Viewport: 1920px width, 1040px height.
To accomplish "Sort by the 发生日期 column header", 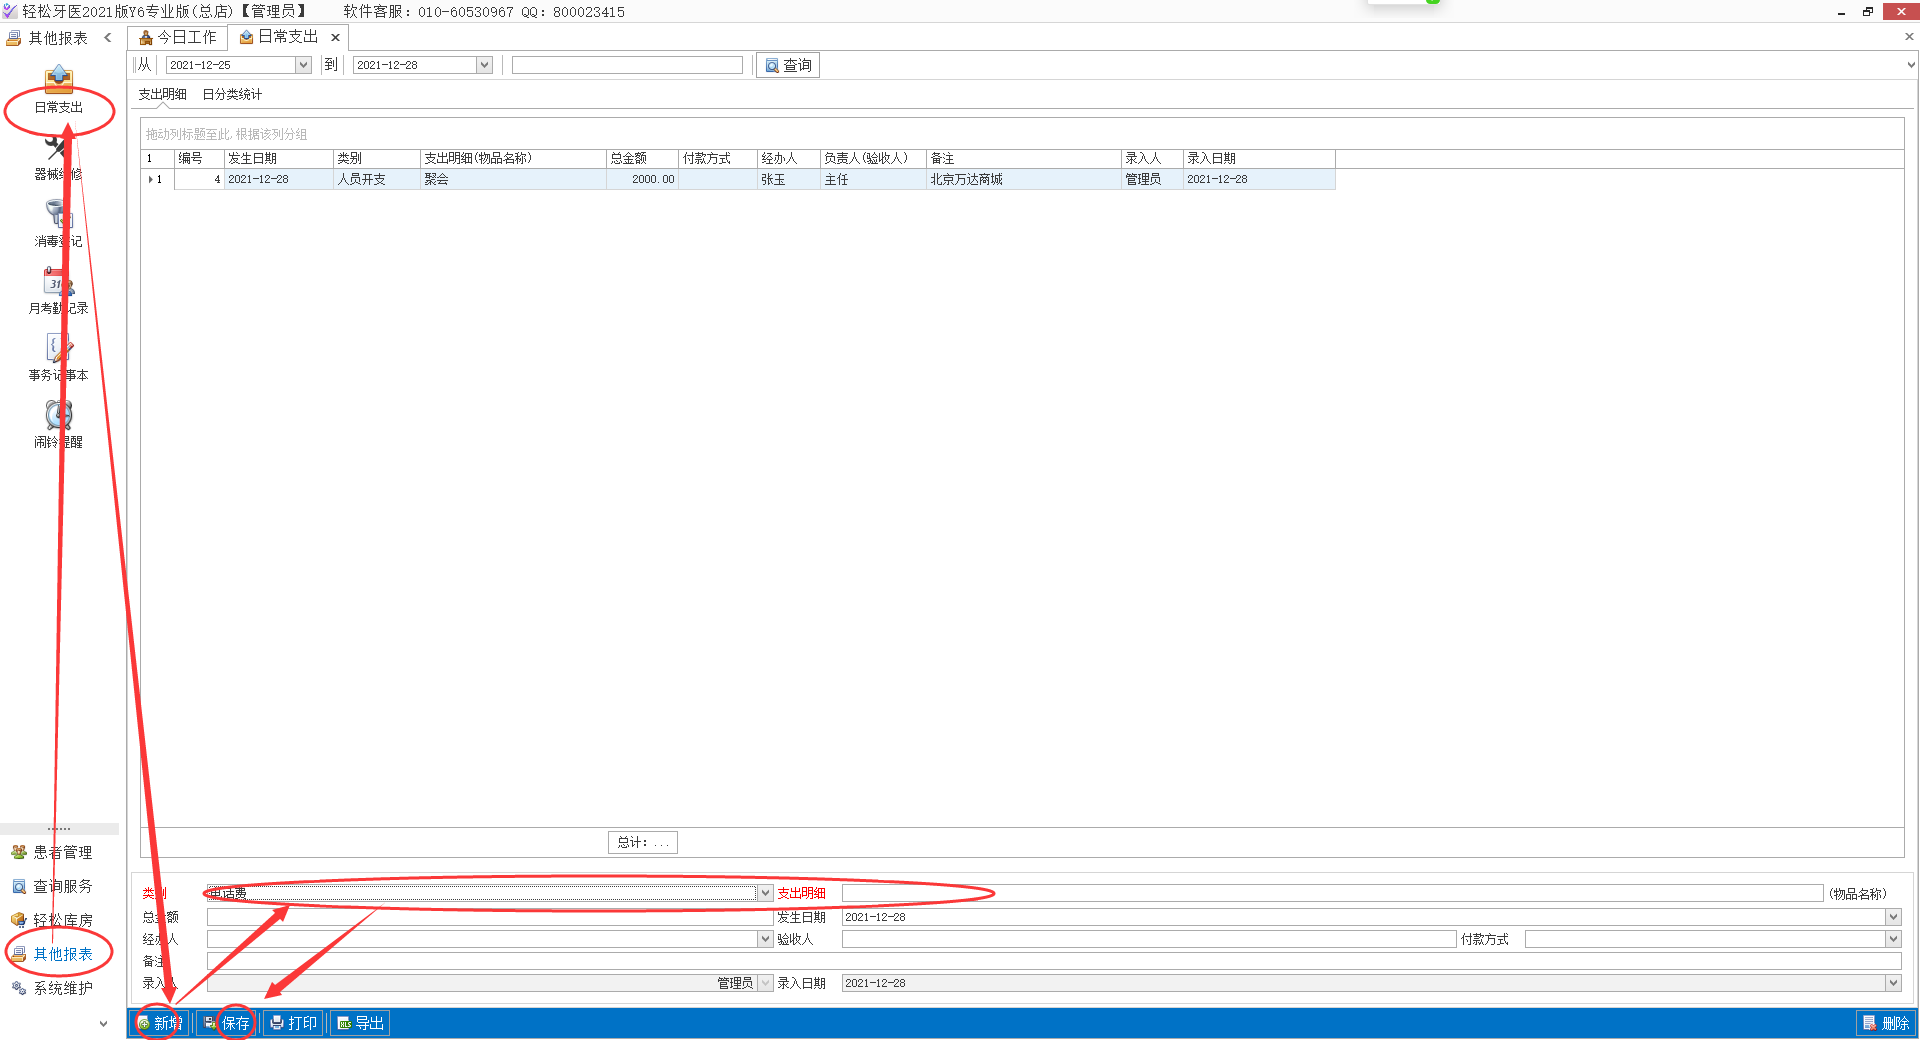I will pyautogui.click(x=278, y=158).
